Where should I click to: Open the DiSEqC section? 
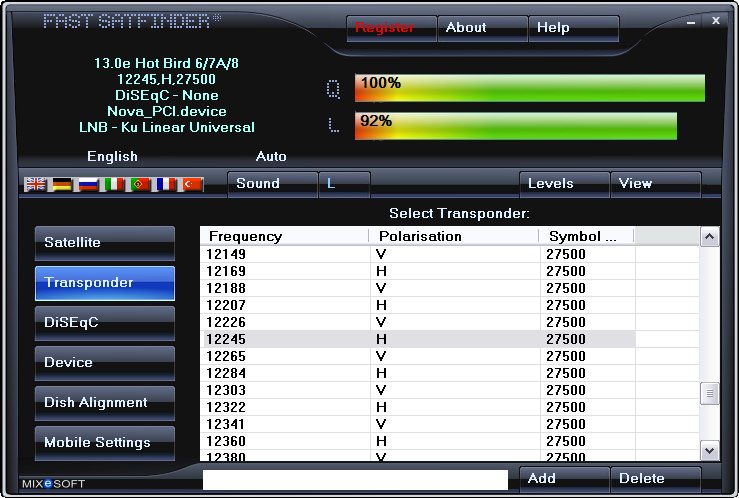pyautogui.click(x=105, y=323)
